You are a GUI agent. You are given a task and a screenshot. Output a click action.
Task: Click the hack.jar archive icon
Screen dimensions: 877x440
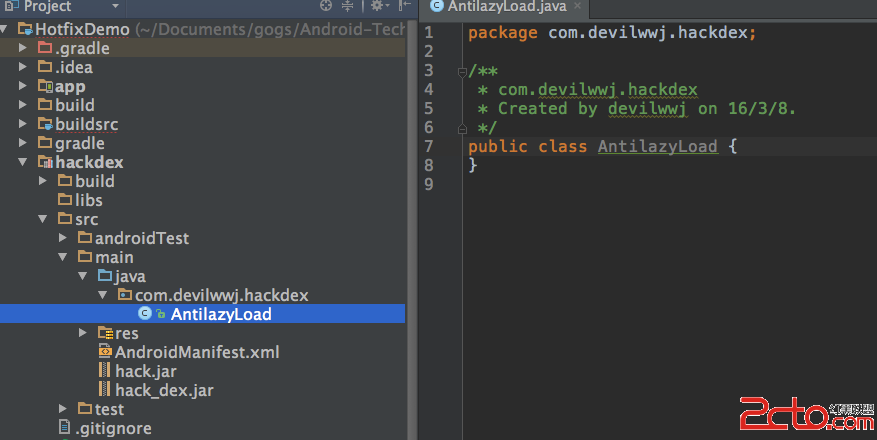[104, 371]
